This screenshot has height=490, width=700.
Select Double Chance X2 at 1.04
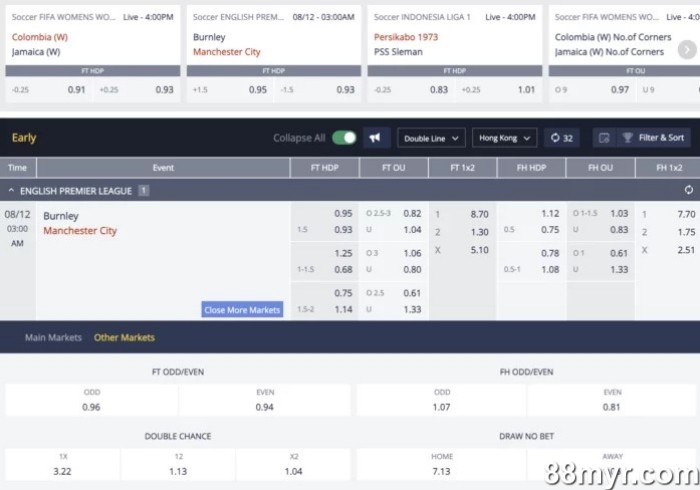pyautogui.click(x=293, y=464)
